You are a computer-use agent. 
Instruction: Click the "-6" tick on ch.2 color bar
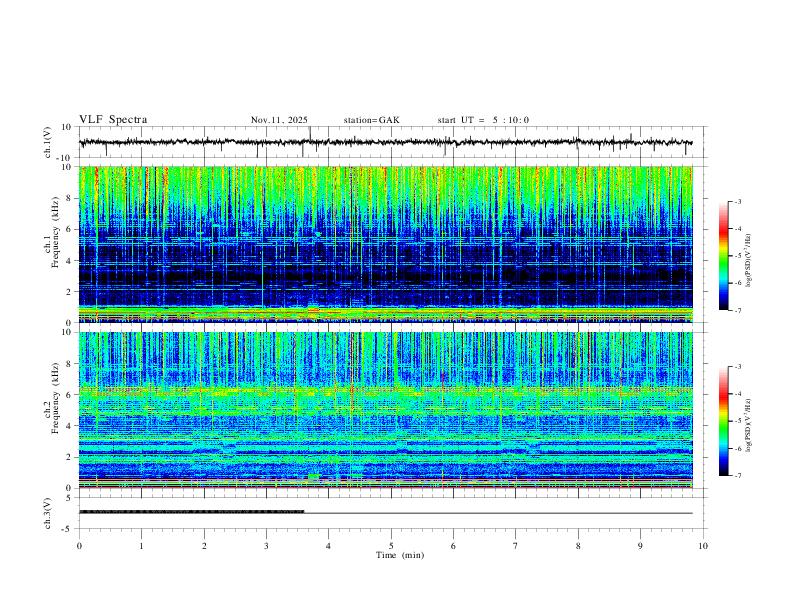[x=738, y=448]
